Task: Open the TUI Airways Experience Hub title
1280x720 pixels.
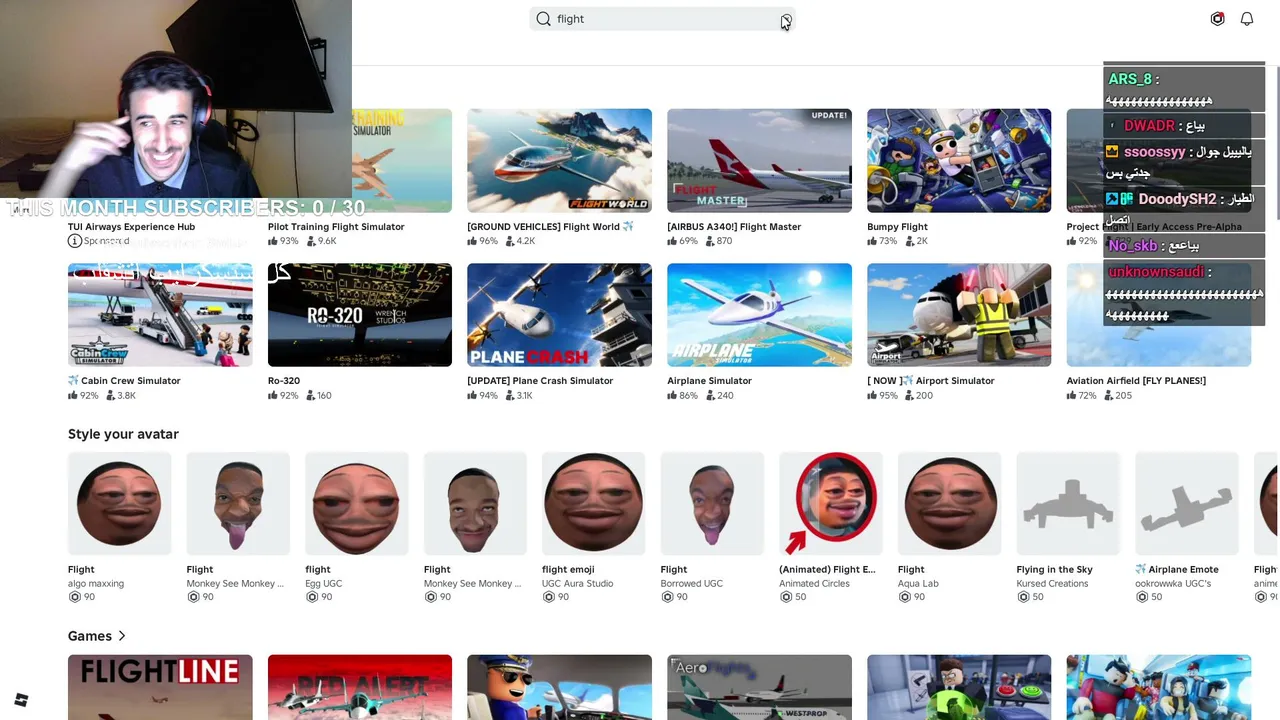Action: pyautogui.click(x=131, y=227)
